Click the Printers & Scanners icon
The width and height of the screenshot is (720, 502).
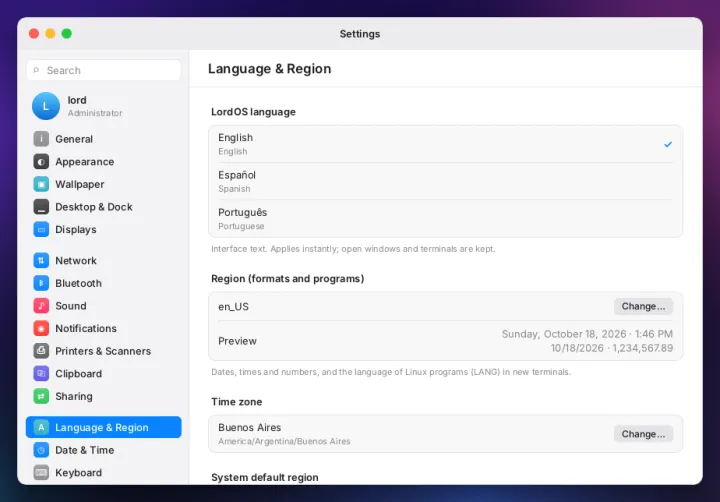(x=41, y=351)
